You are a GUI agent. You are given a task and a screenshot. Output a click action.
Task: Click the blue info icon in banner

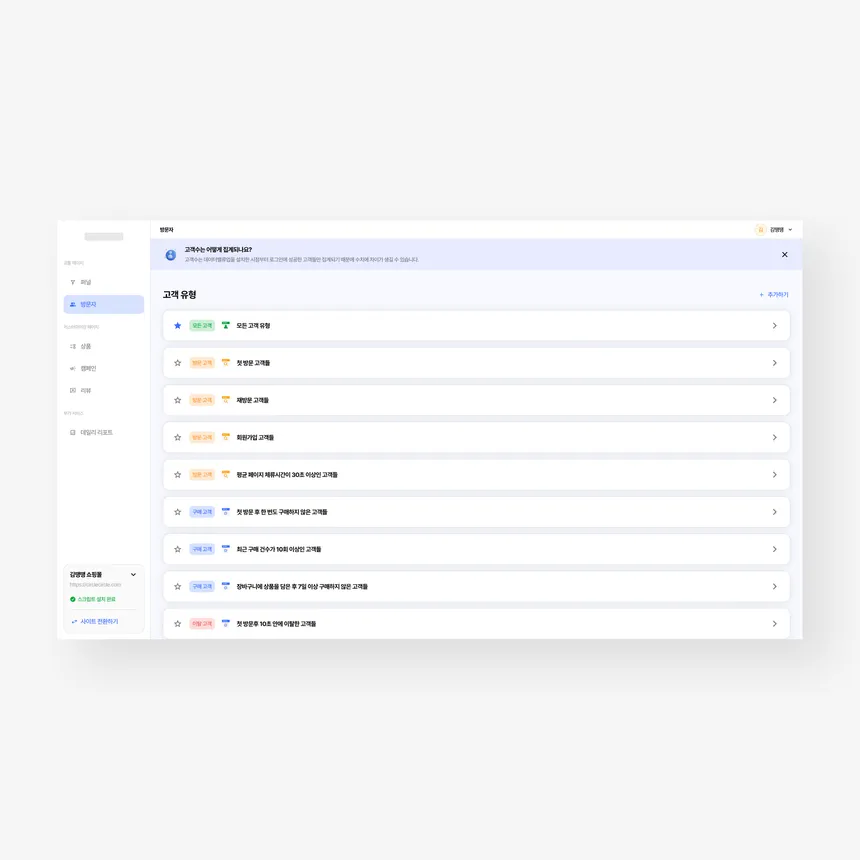tap(171, 255)
